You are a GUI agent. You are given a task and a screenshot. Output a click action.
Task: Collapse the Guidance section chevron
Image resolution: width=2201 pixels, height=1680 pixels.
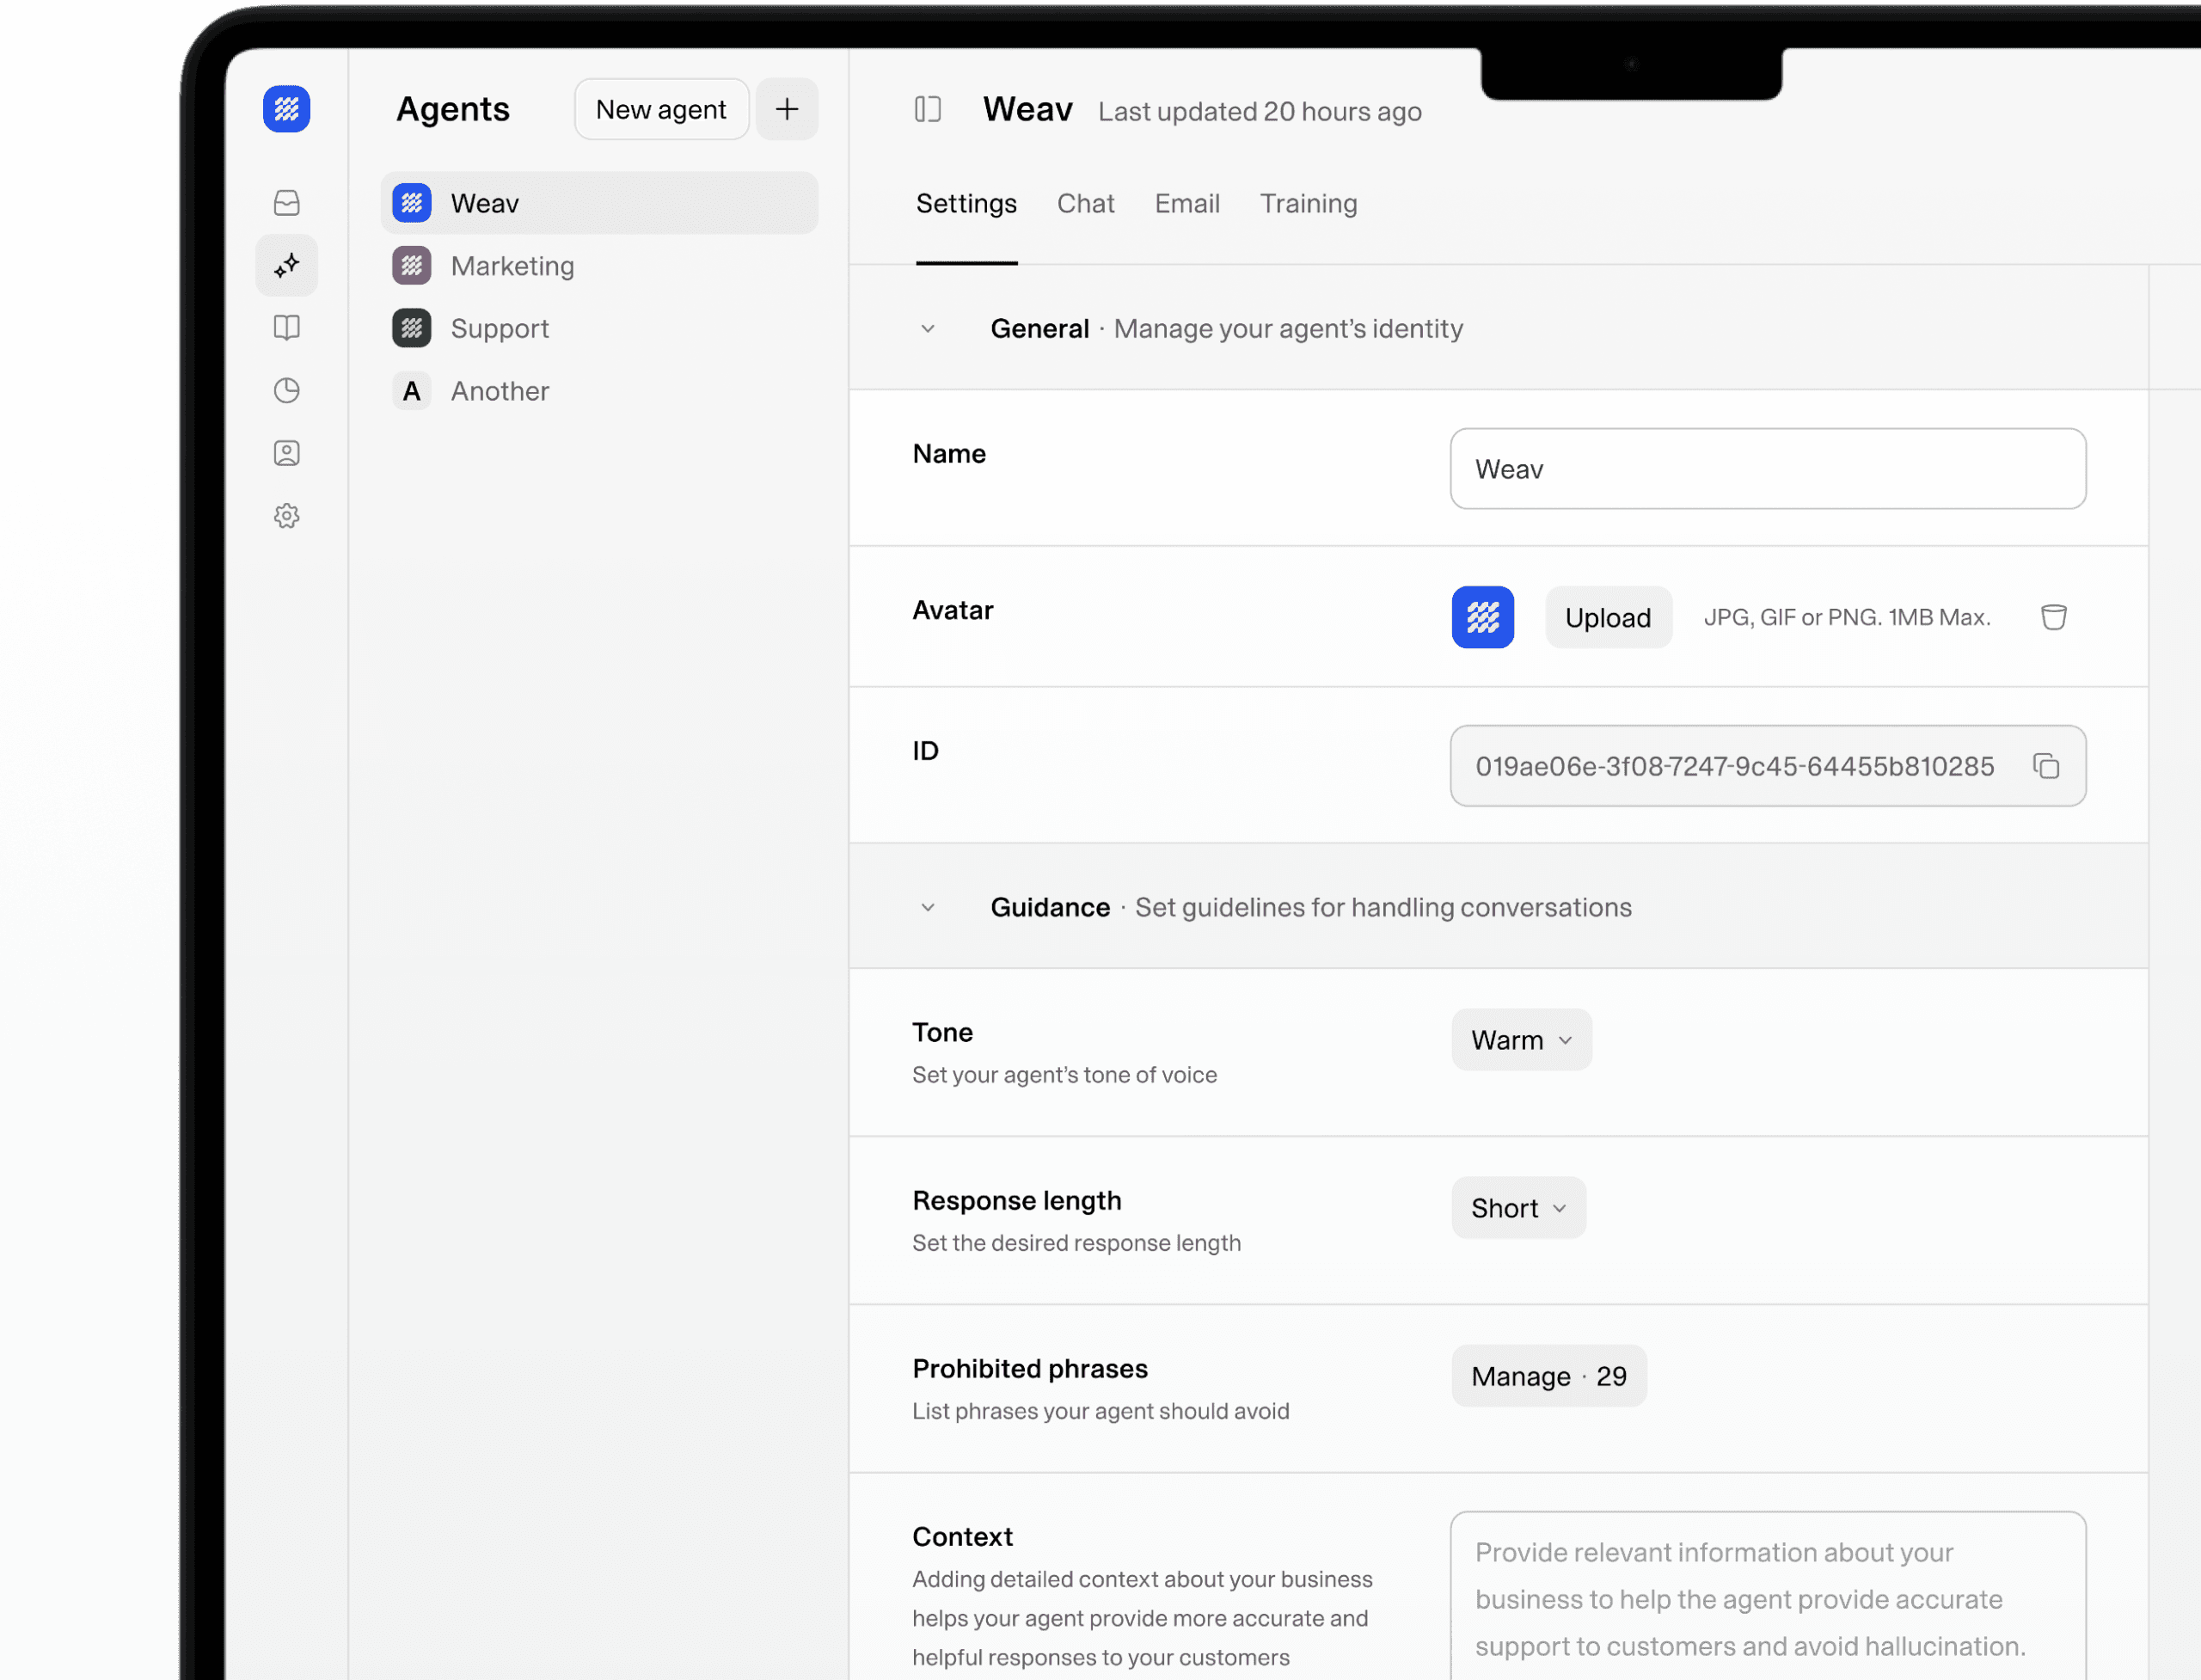pos(927,908)
